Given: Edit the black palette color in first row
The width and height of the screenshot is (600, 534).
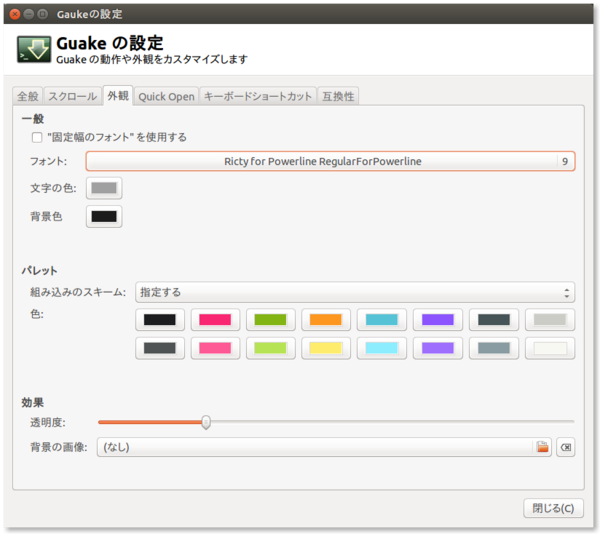Looking at the screenshot, I should (160, 320).
